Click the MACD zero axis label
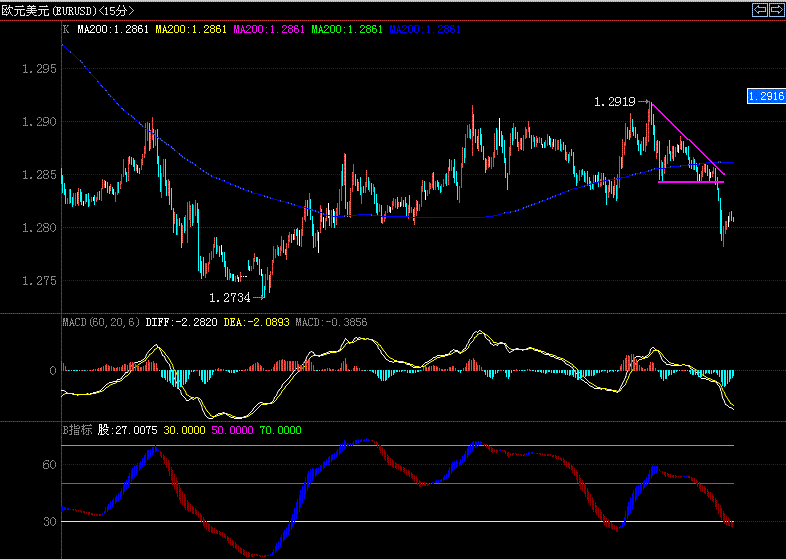786x559 pixels. (53, 371)
